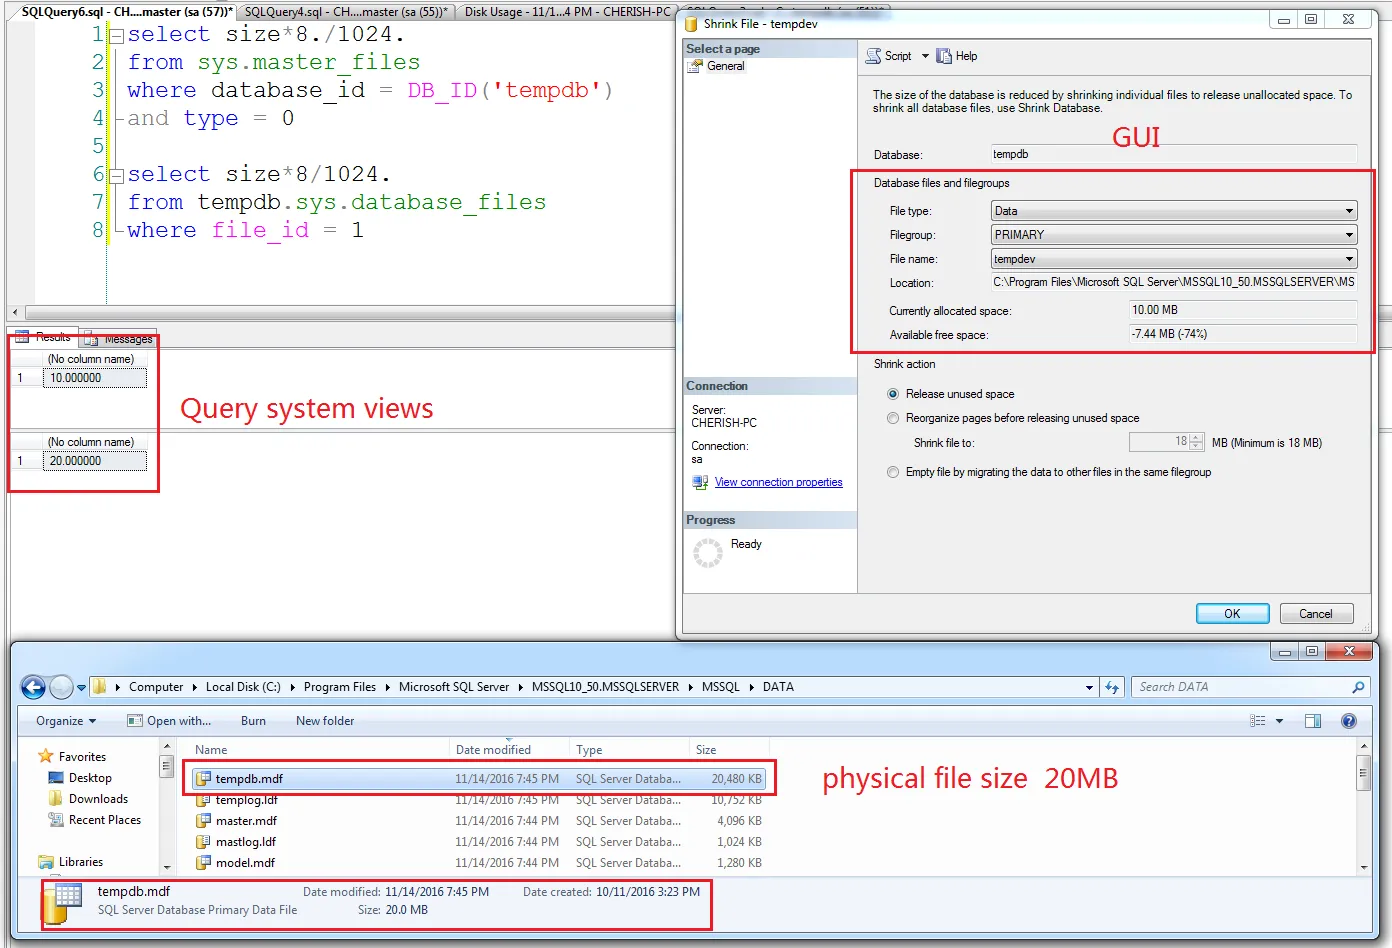The height and width of the screenshot is (948, 1392).
Task: Select Reorganize pages before releasing unused space
Action: tap(893, 418)
